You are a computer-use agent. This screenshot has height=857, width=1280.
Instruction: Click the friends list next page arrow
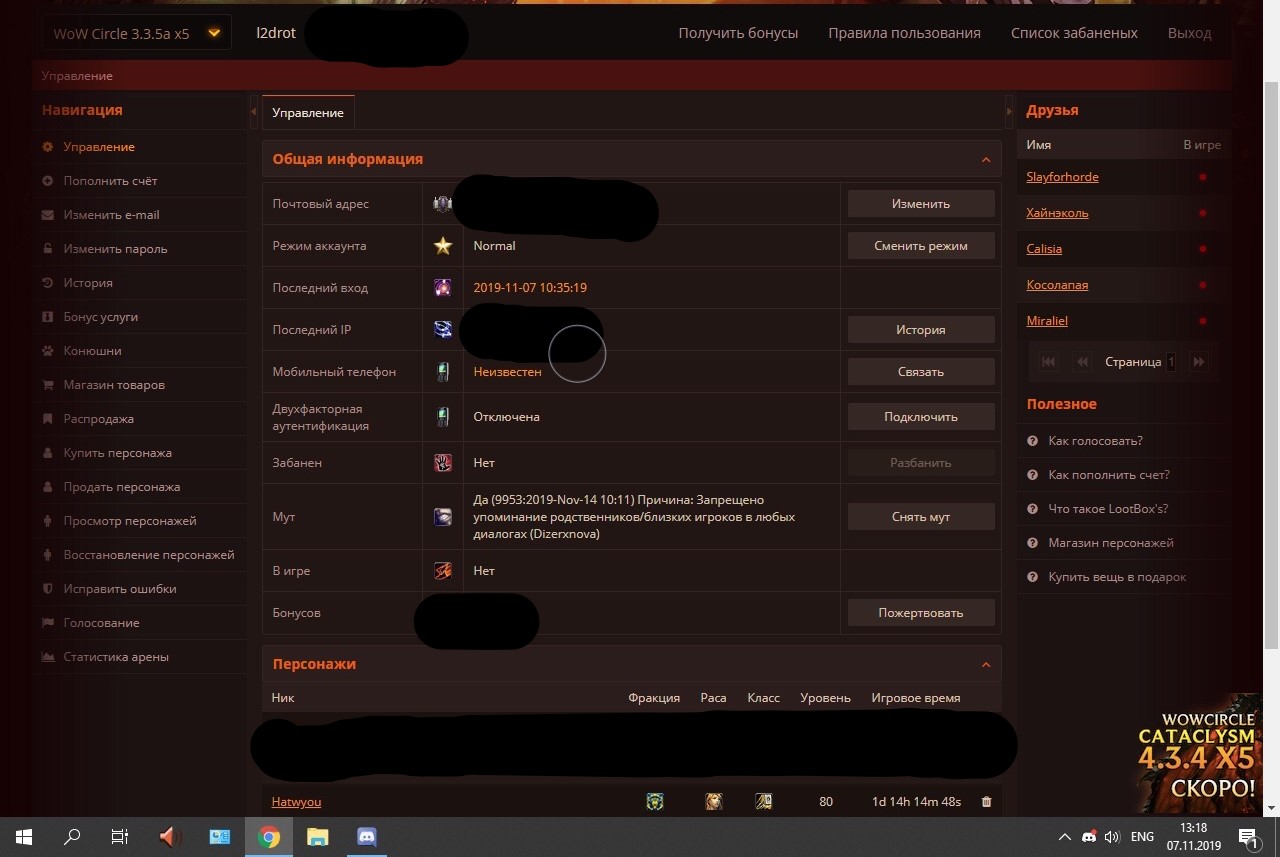(x=1199, y=362)
